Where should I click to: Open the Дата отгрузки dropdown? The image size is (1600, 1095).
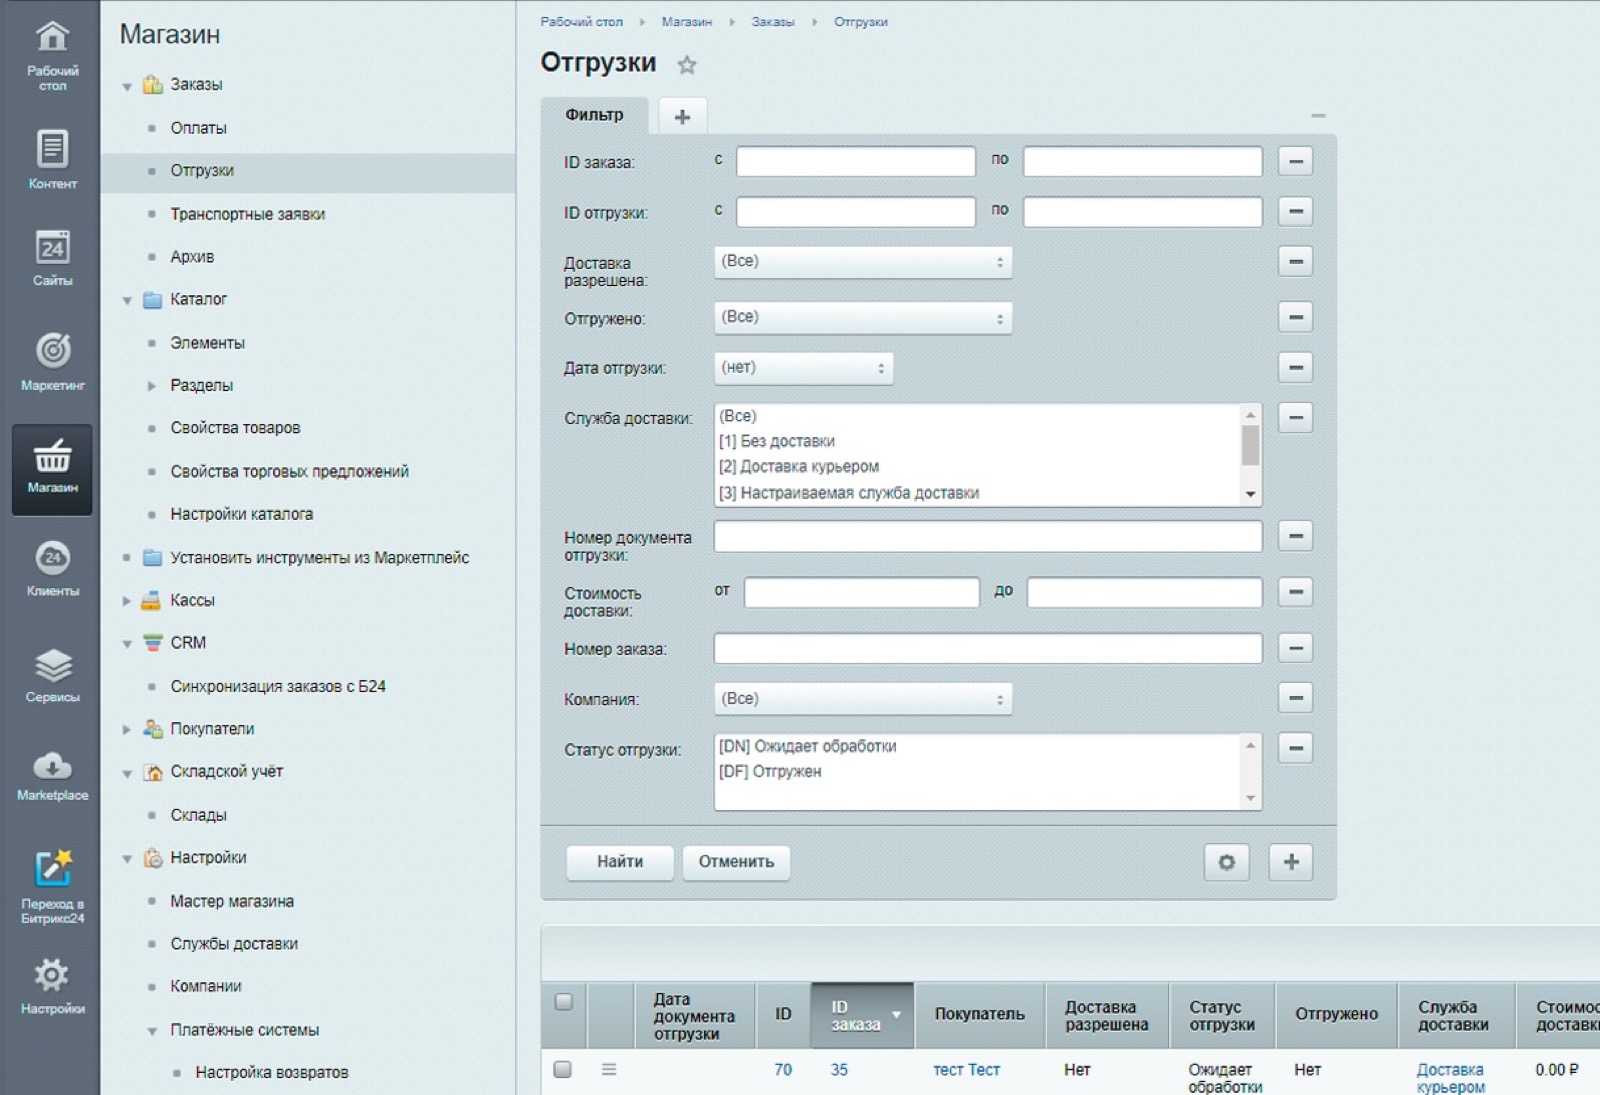[803, 368]
